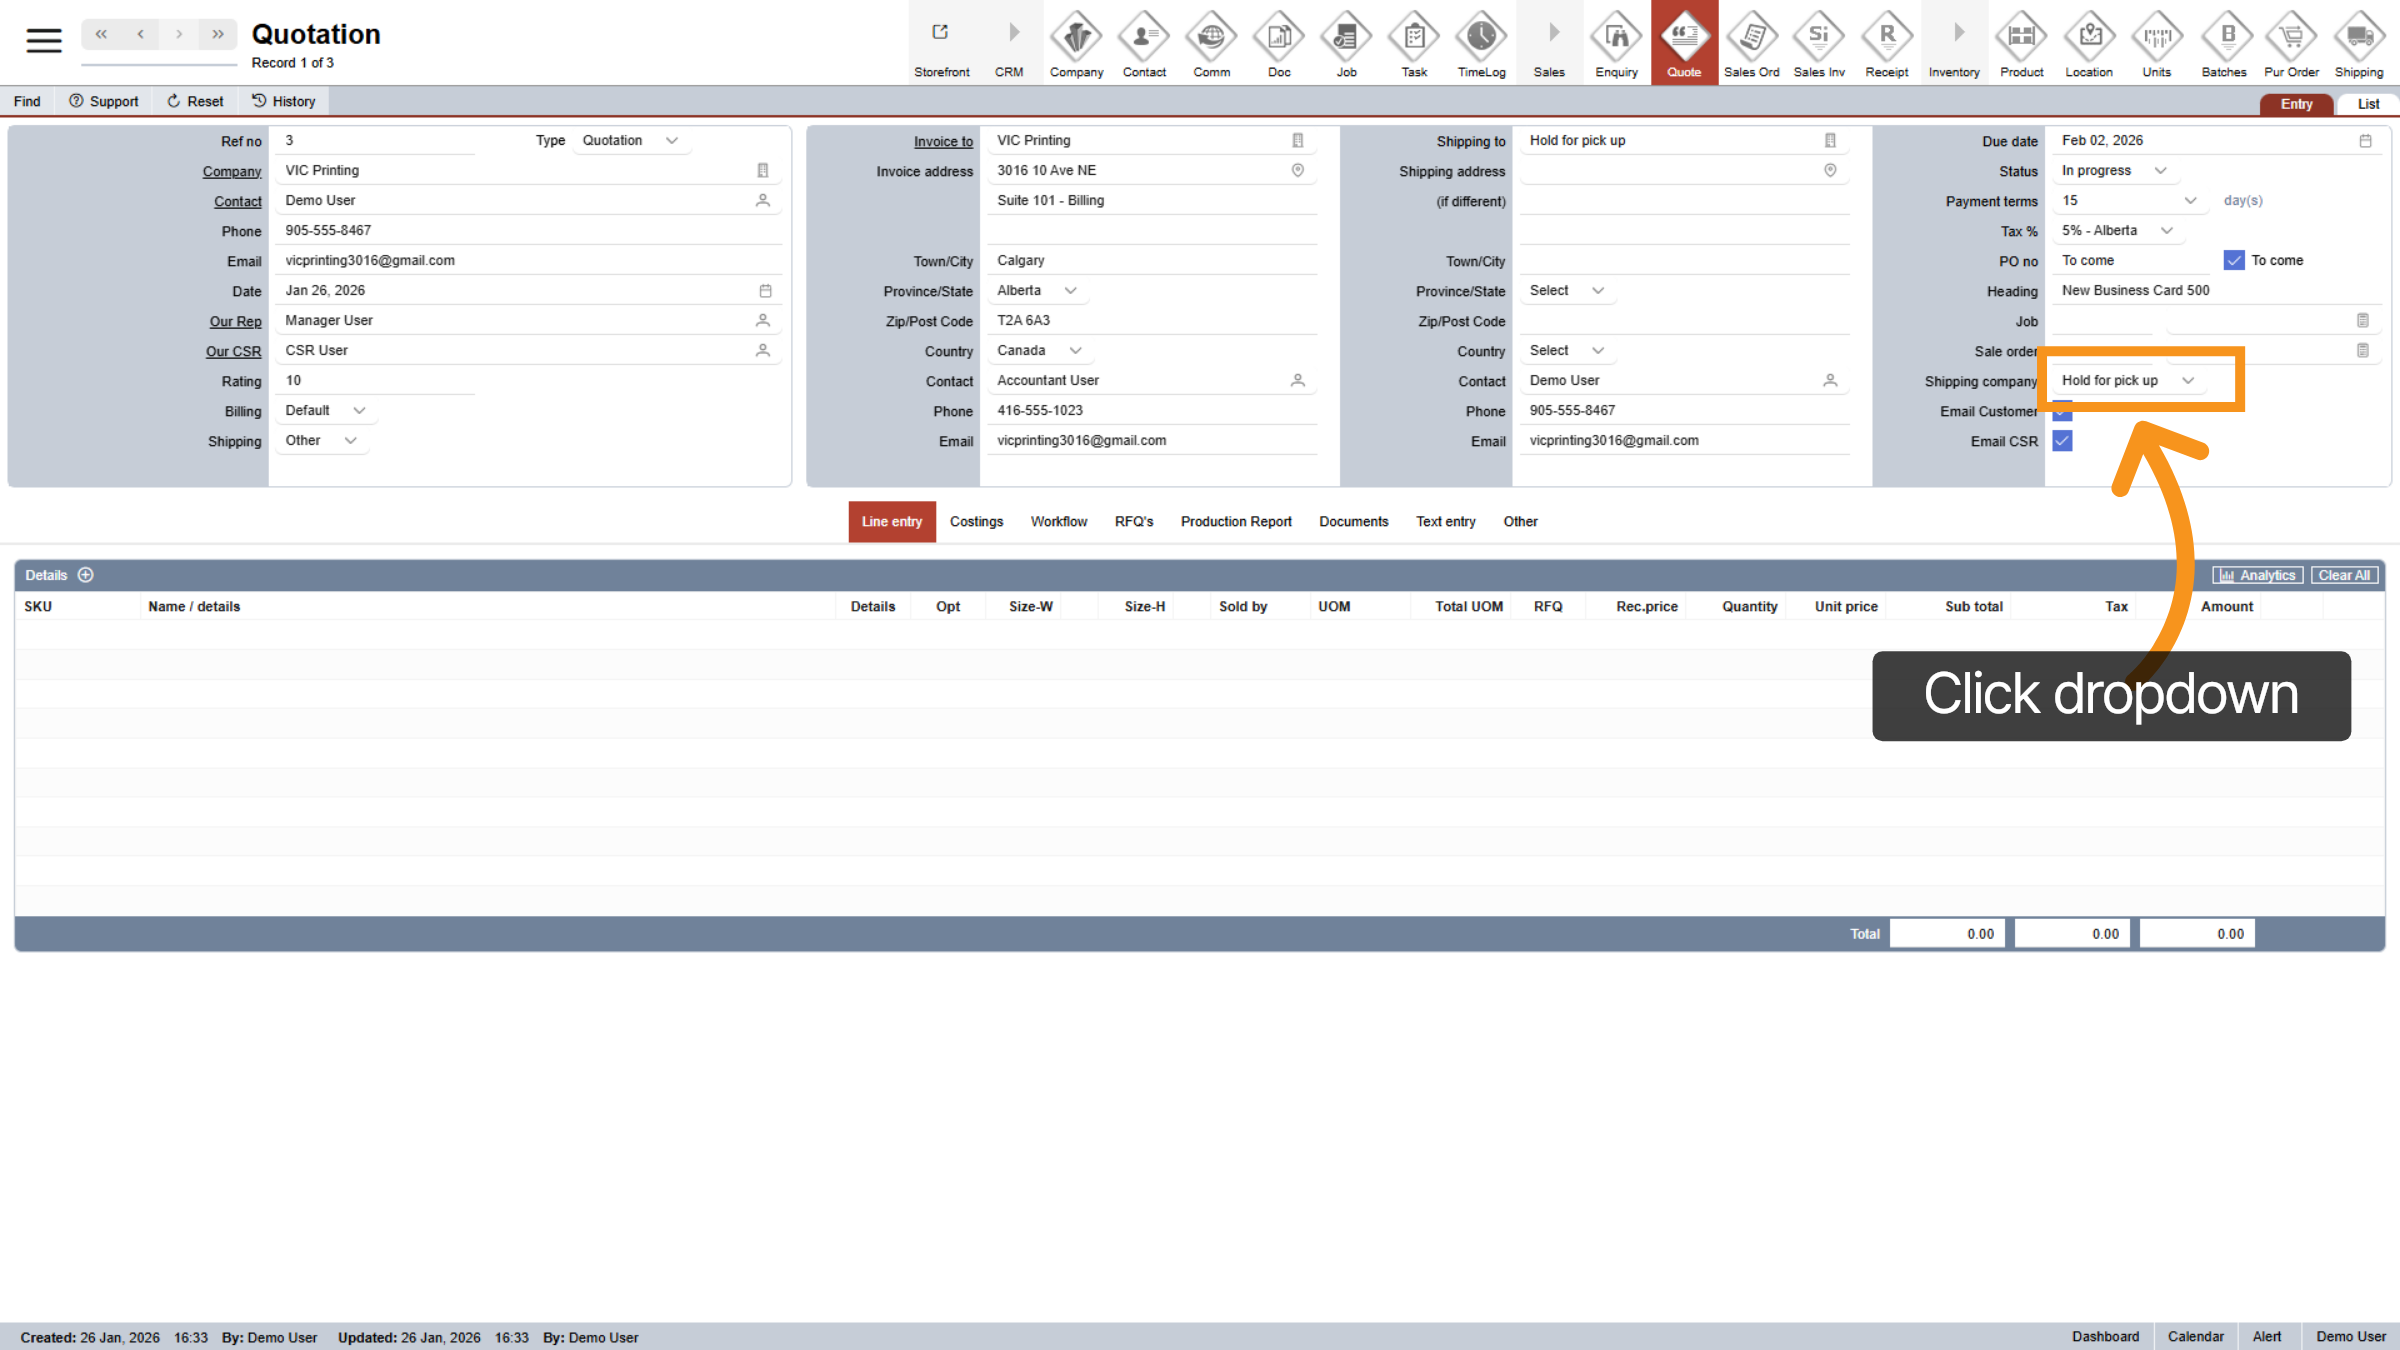Open the Status In progress dropdown
This screenshot has height=1350, width=2400.
pyautogui.click(x=2160, y=171)
